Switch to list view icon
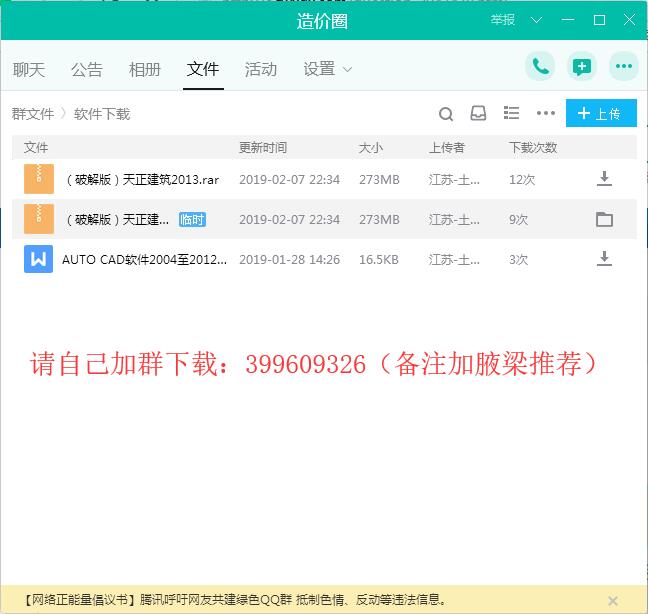 (x=511, y=113)
